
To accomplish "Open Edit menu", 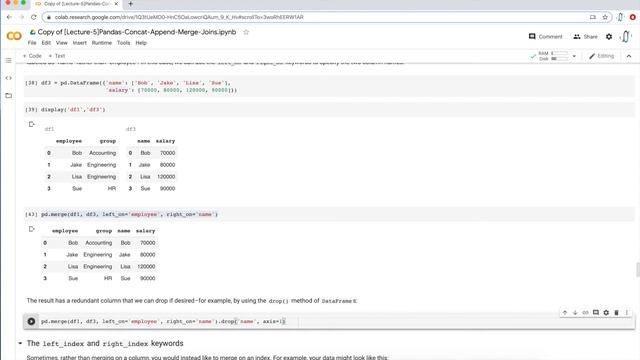I will point(46,43).
